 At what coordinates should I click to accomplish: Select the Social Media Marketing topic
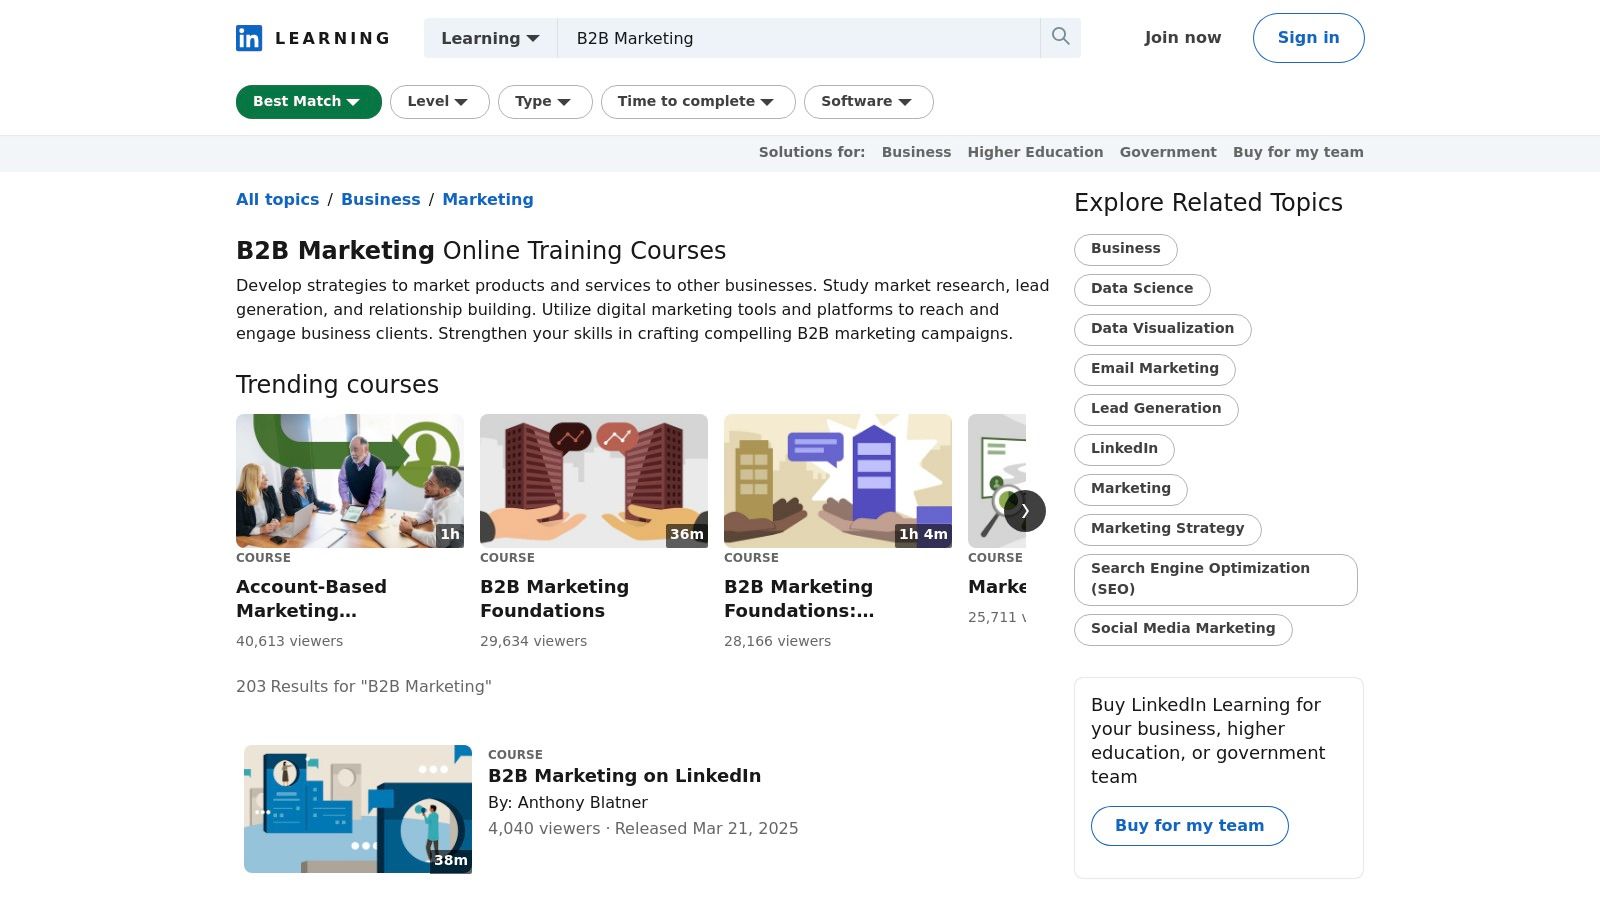click(1183, 629)
